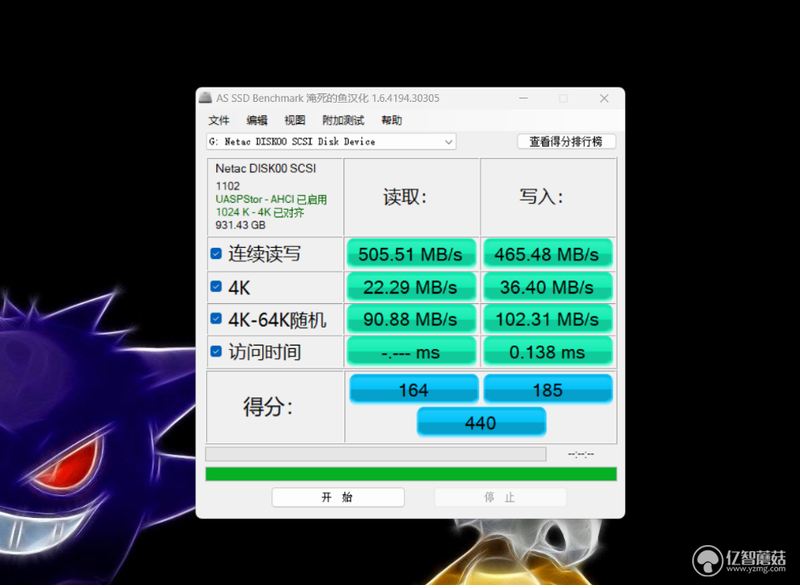Click the sequential write result 465.48 MB/s
This screenshot has height=585, width=800.
[547, 253]
